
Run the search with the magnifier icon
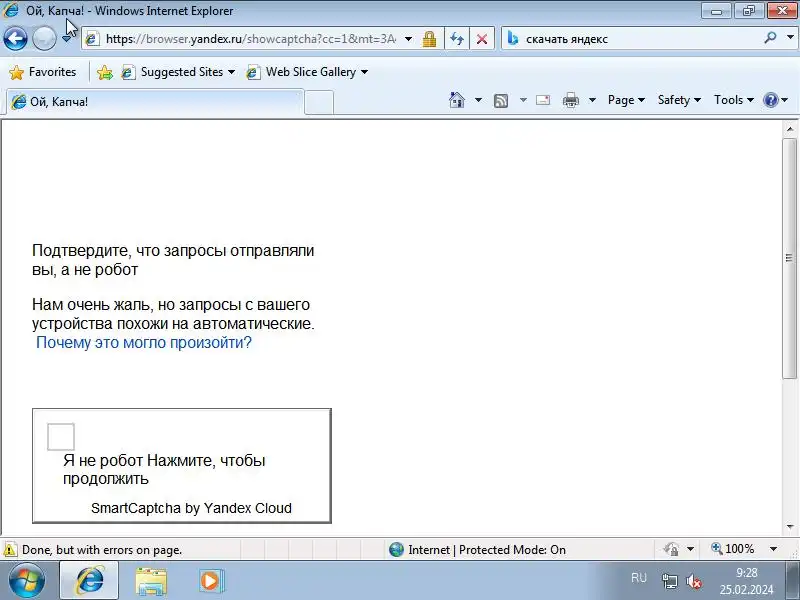coord(770,38)
